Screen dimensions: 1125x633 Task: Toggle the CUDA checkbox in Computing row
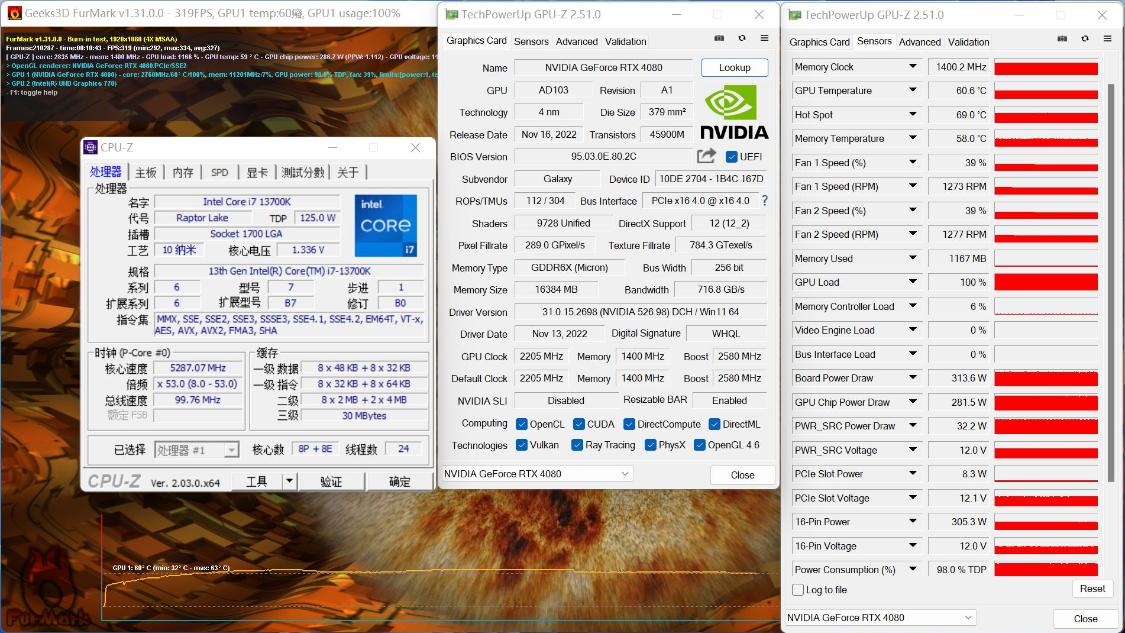pyautogui.click(x=577, y=423)
